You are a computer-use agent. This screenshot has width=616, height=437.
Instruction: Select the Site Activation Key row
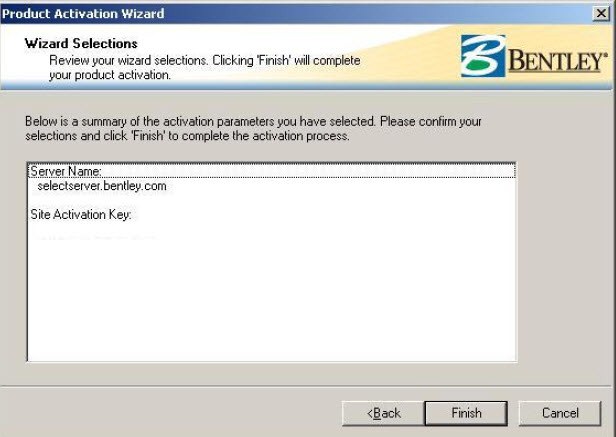click(x=81, y=215)
